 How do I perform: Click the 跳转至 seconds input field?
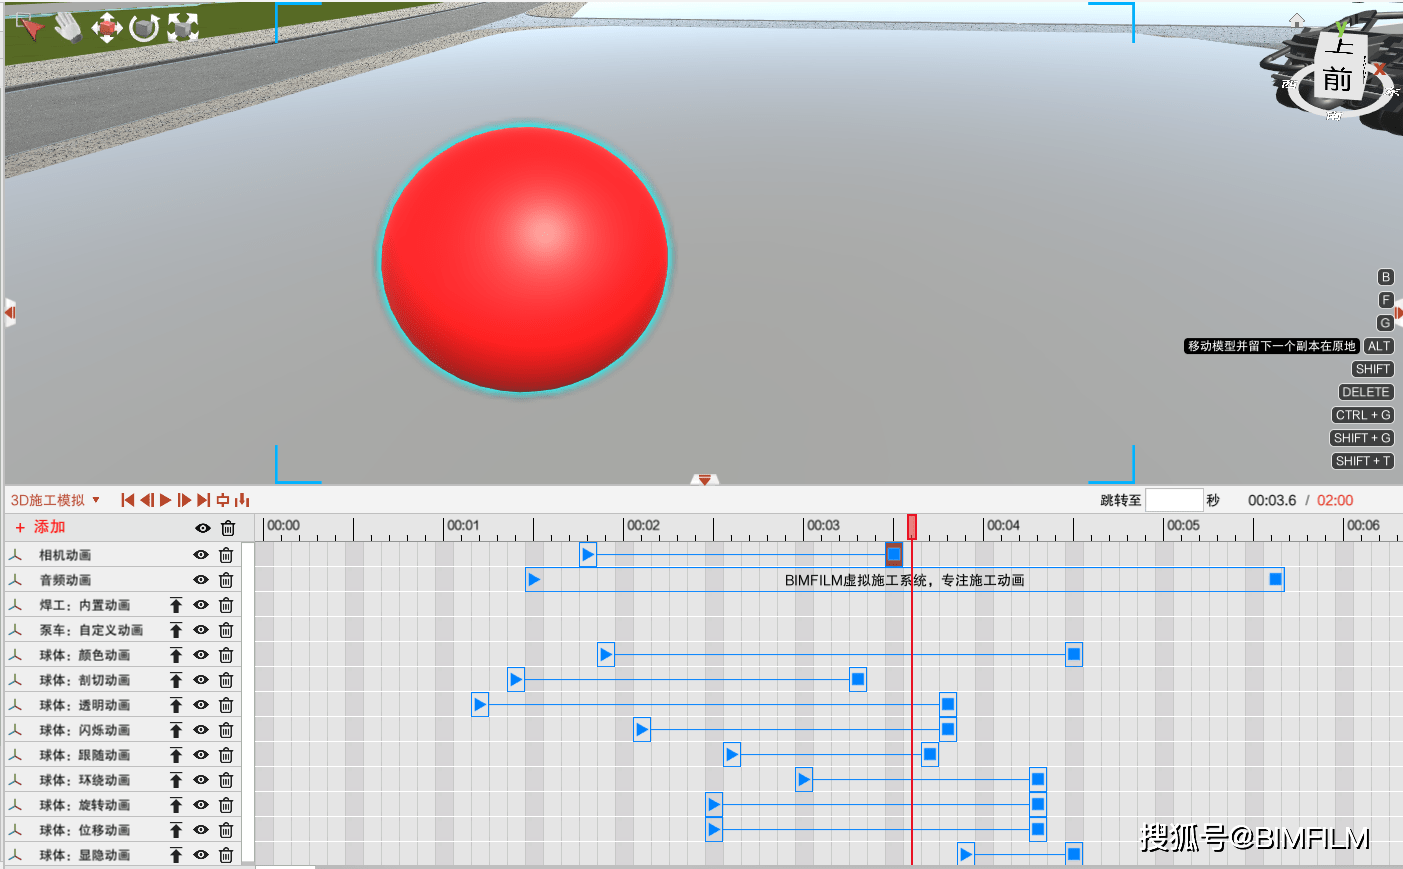1174,500
